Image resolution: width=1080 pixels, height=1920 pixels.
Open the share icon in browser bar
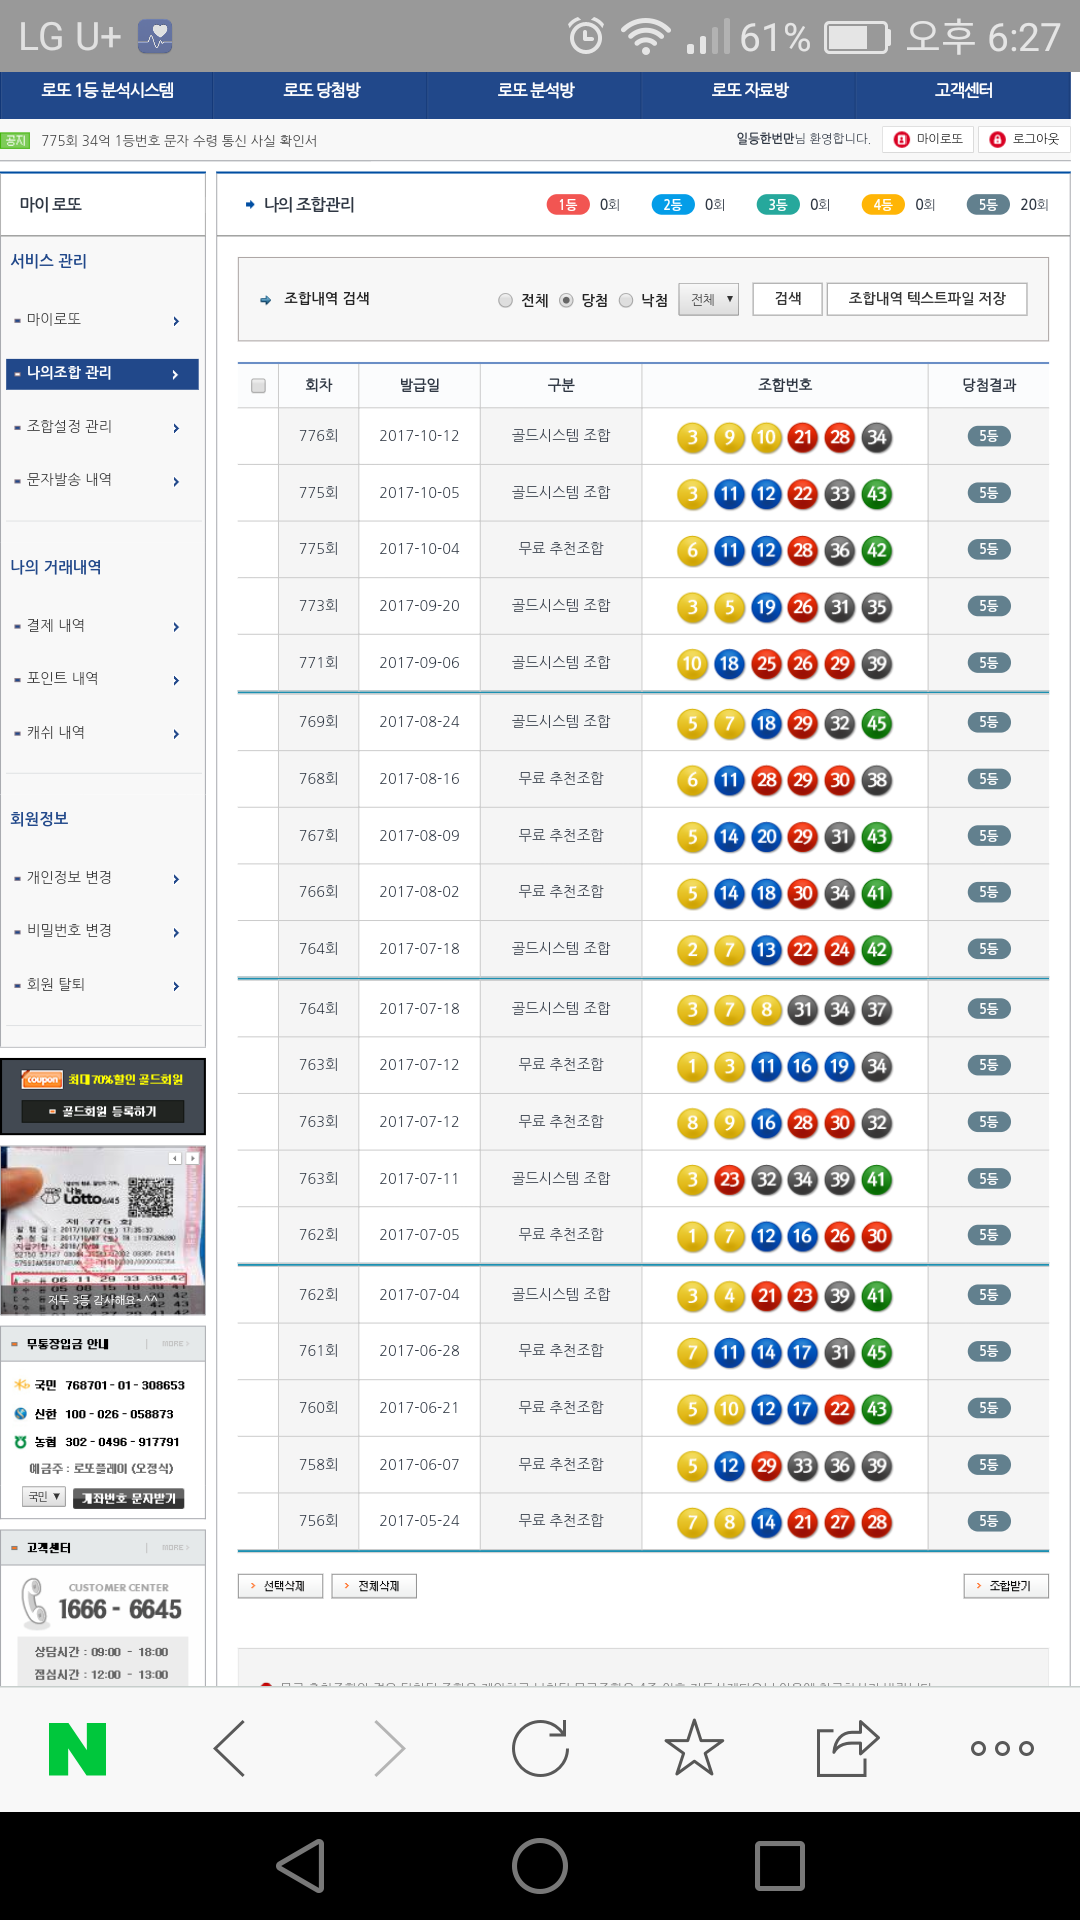[847, 1749]
